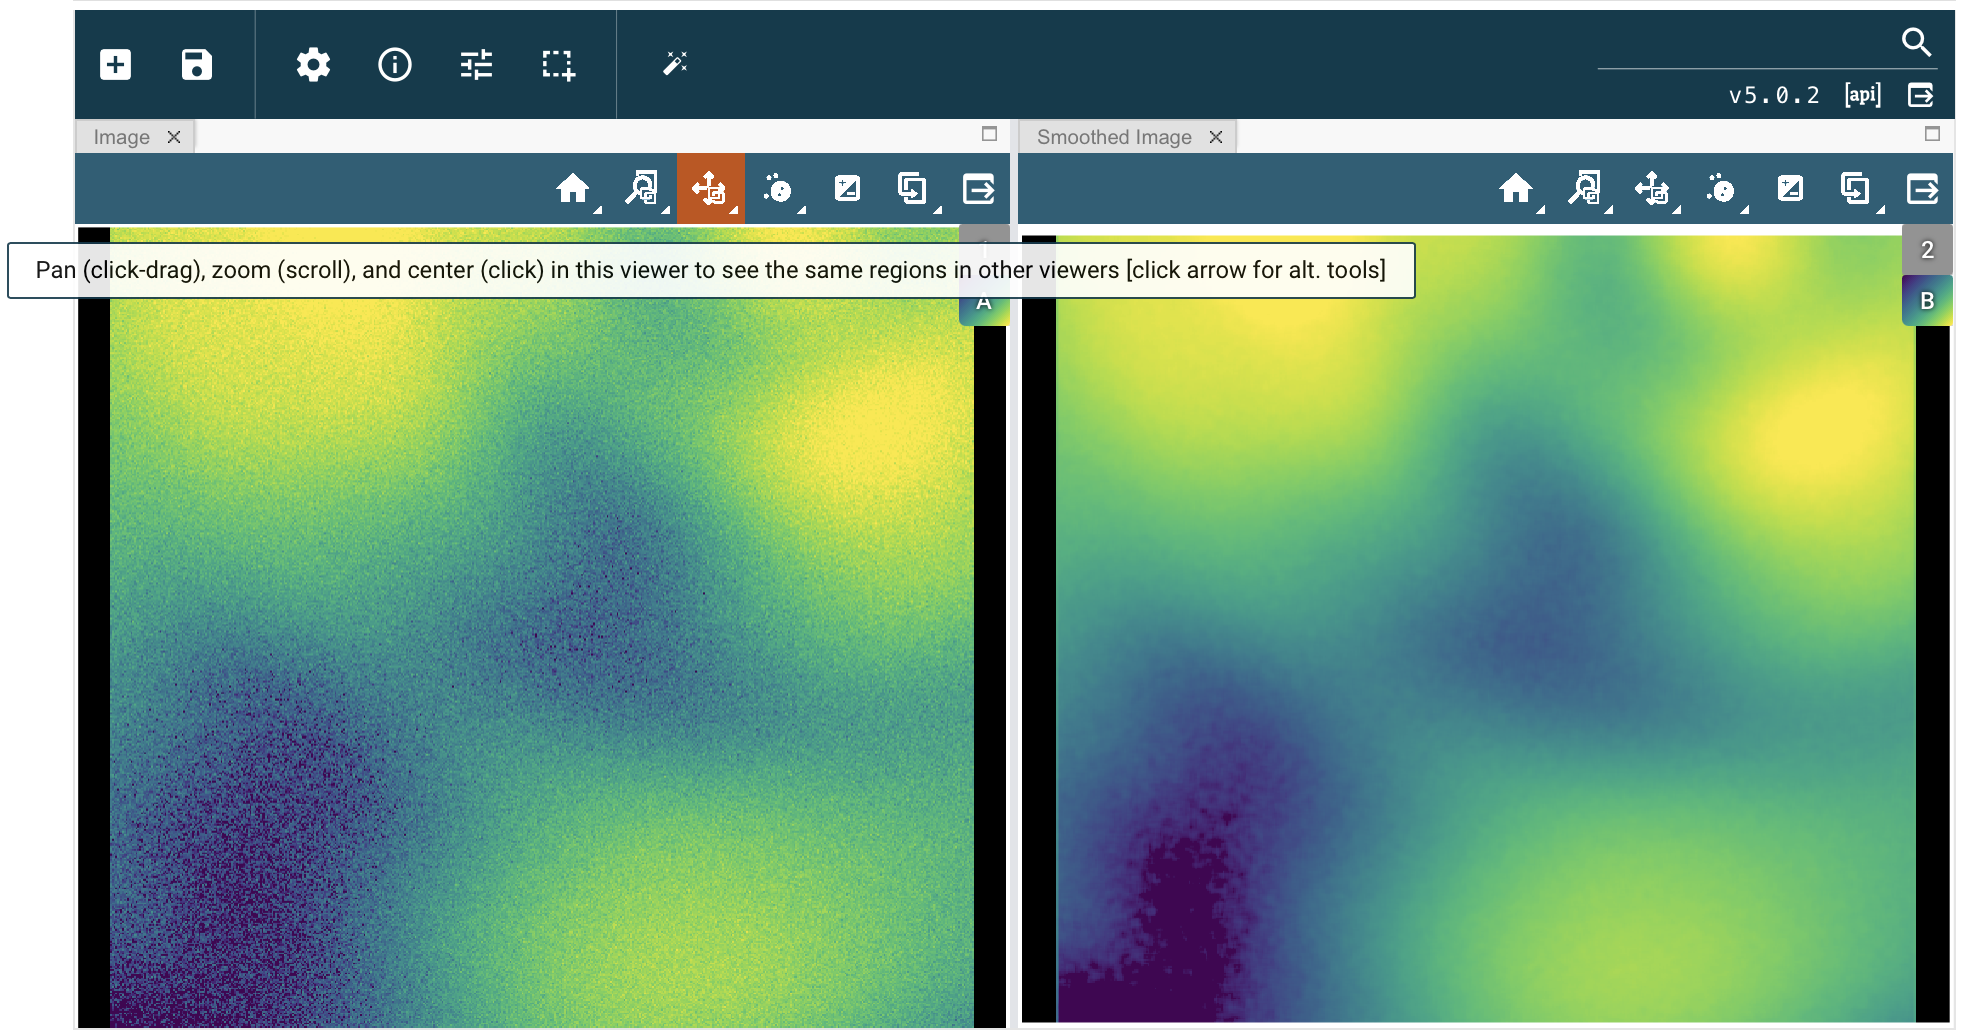Expand alt tools arrow next to subset tool in Smoothed Image viewer
The image size is (1966, 1036).
point(1745,210)
